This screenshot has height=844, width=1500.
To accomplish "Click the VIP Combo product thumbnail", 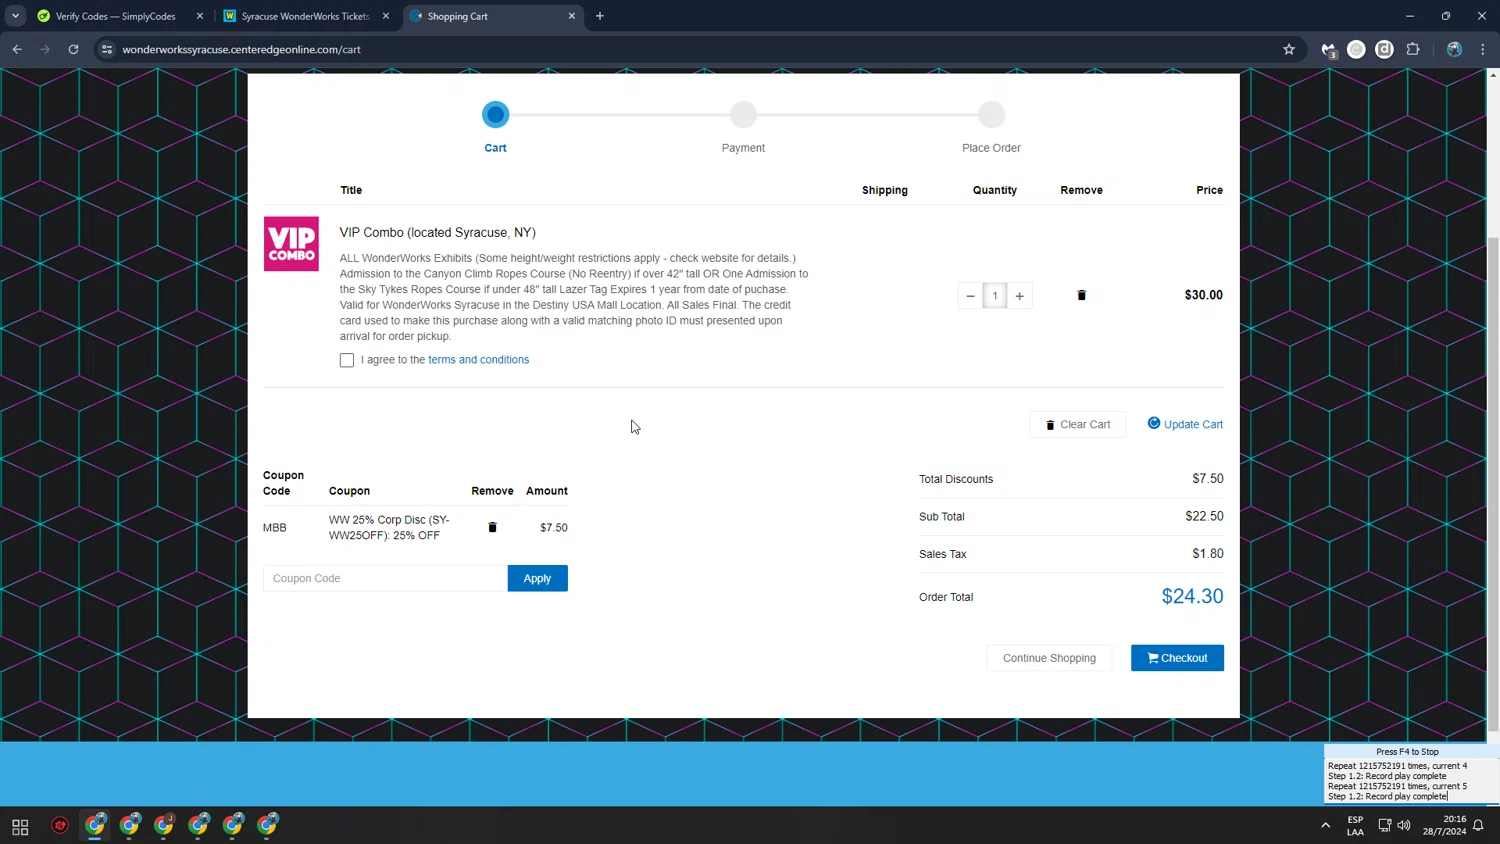I will [291, 244].
